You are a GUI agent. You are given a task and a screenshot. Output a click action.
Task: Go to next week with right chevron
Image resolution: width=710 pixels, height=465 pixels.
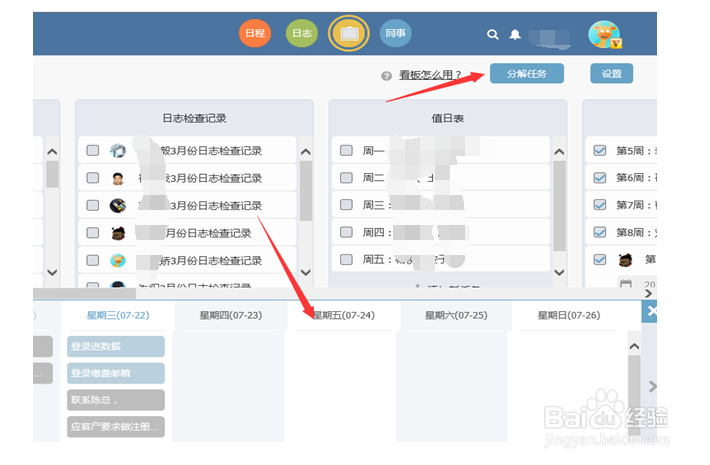(652, 386)
